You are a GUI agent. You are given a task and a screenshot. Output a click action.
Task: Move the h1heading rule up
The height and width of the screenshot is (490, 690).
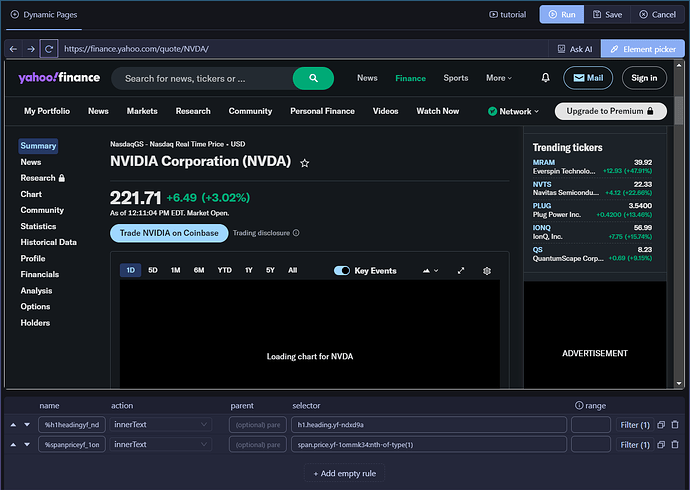(x=13, y=425)
